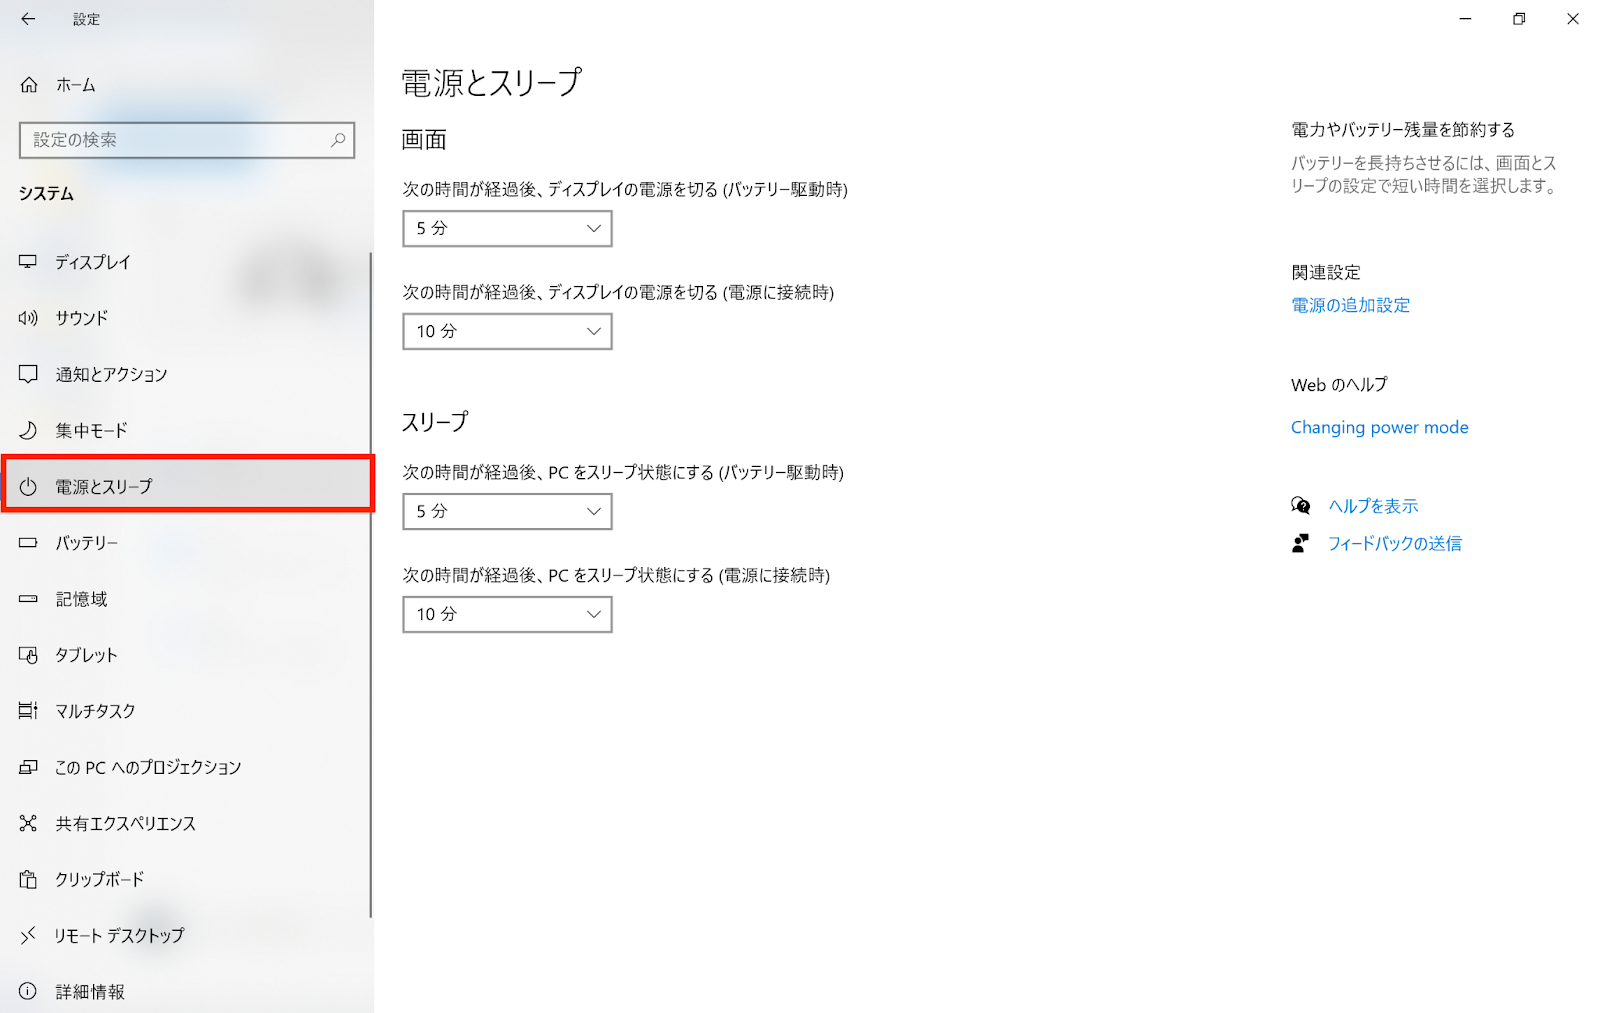Click the ヘルプを表示 chat bubble icon
This screenshot has width=1600, height=1013.
point(1301,505)
